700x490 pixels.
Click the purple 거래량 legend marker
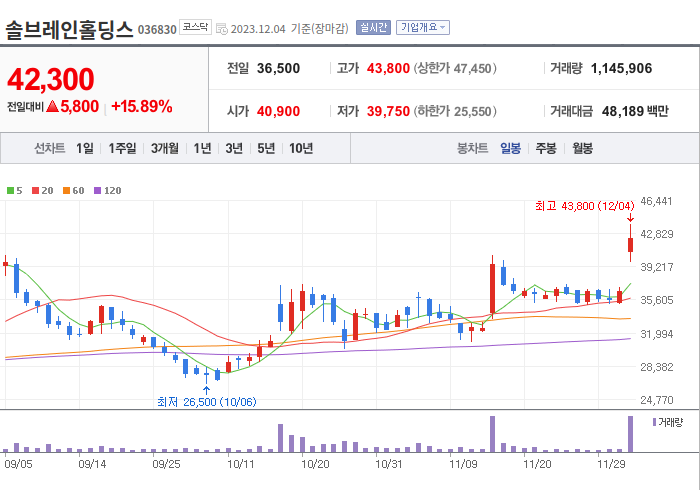tap(654, 422)
